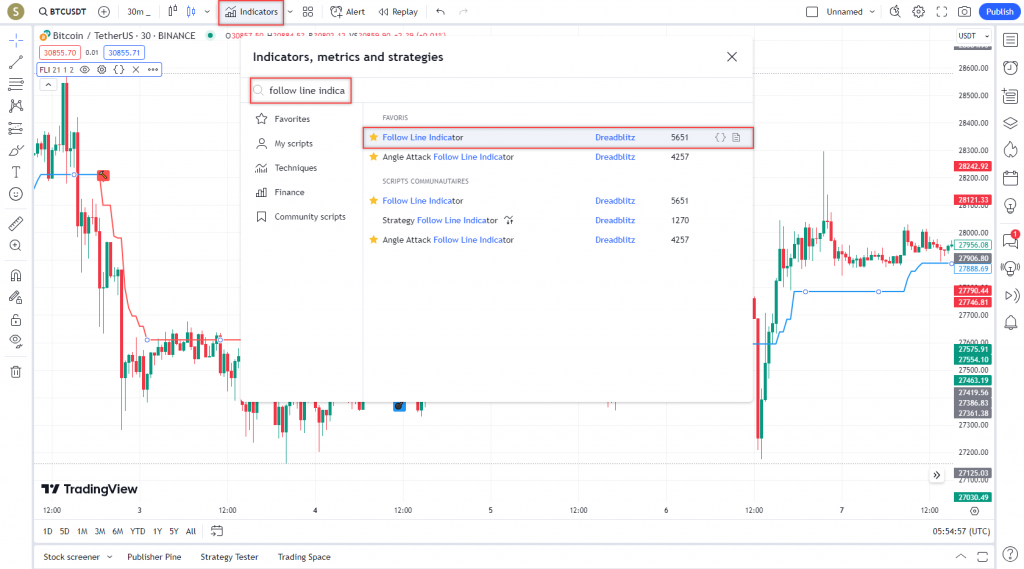Open the candlestick chart style selector
The width and height of the screenshot is (1024, 569).
[191, 12]
